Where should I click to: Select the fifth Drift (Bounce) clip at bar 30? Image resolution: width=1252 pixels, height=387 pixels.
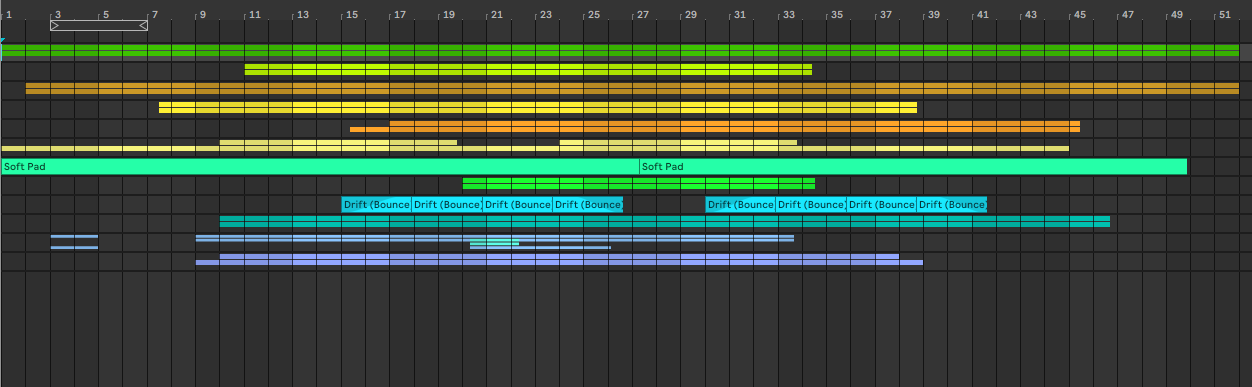click(741, 204)
